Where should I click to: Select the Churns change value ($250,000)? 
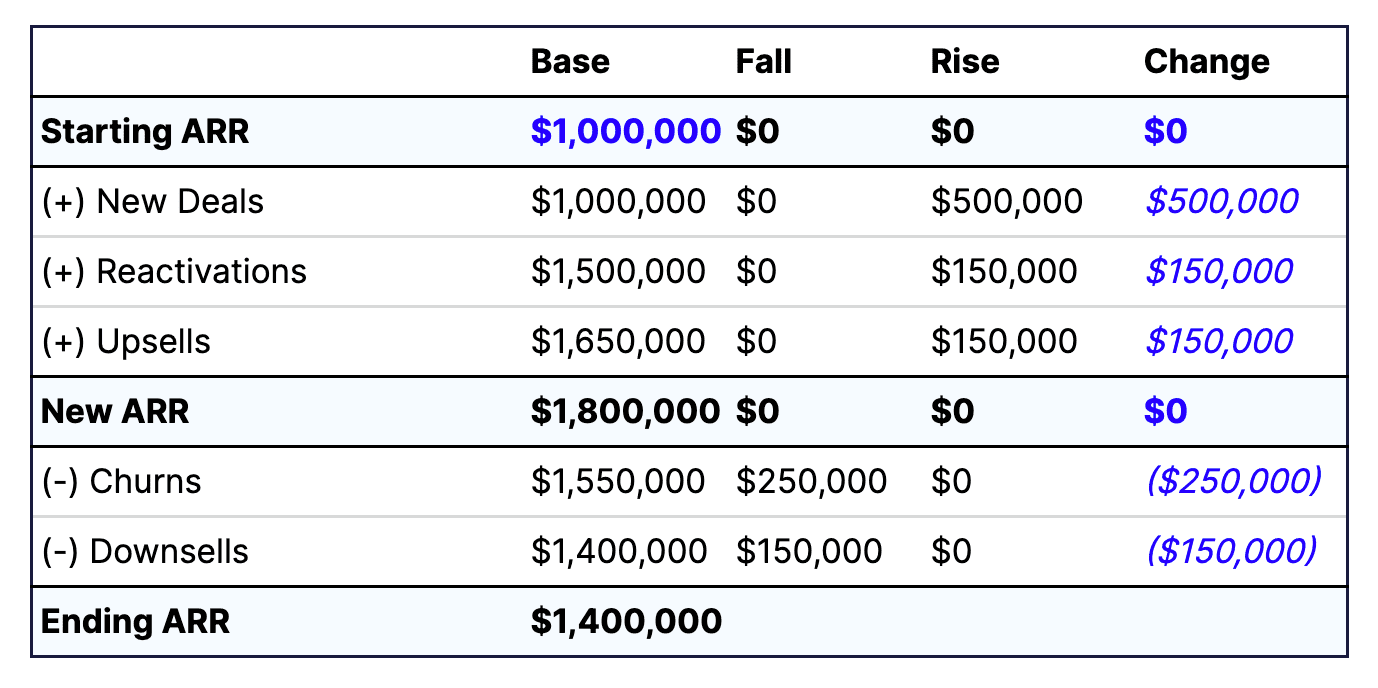[x=1234, y=482]
